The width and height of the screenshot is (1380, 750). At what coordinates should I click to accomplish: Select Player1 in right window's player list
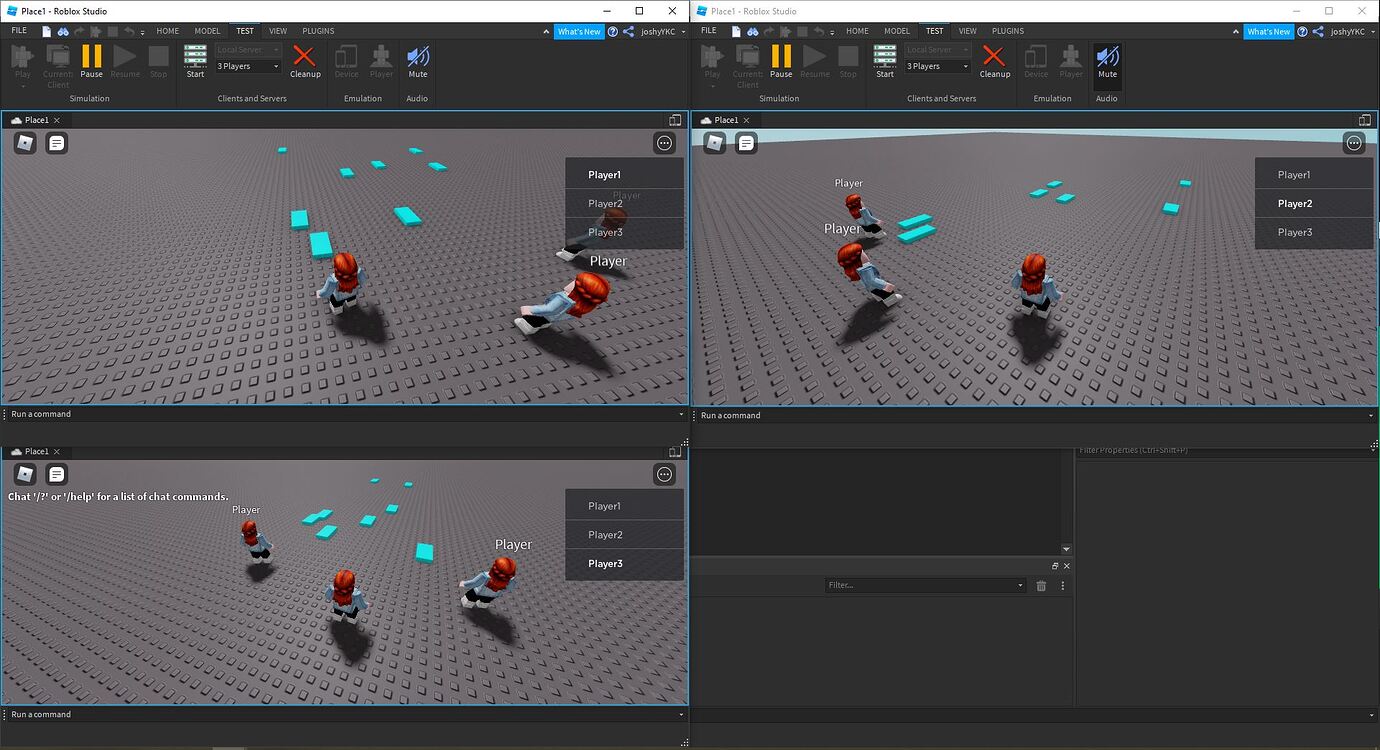1314,175
